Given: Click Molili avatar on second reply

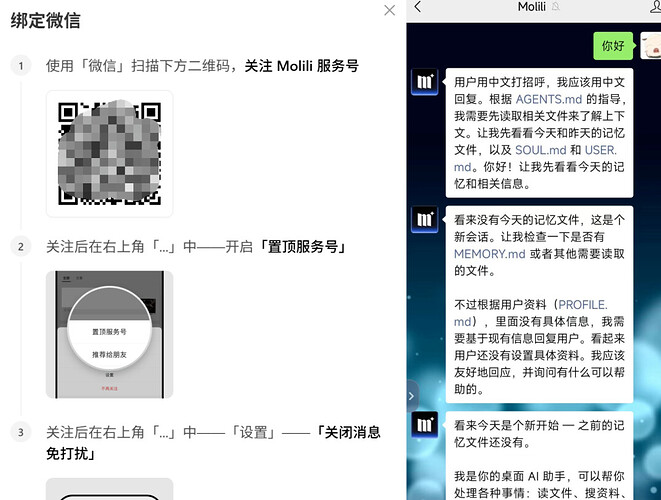Looking at the screenshot, I should pyautogui.click(x=425, y=219).
